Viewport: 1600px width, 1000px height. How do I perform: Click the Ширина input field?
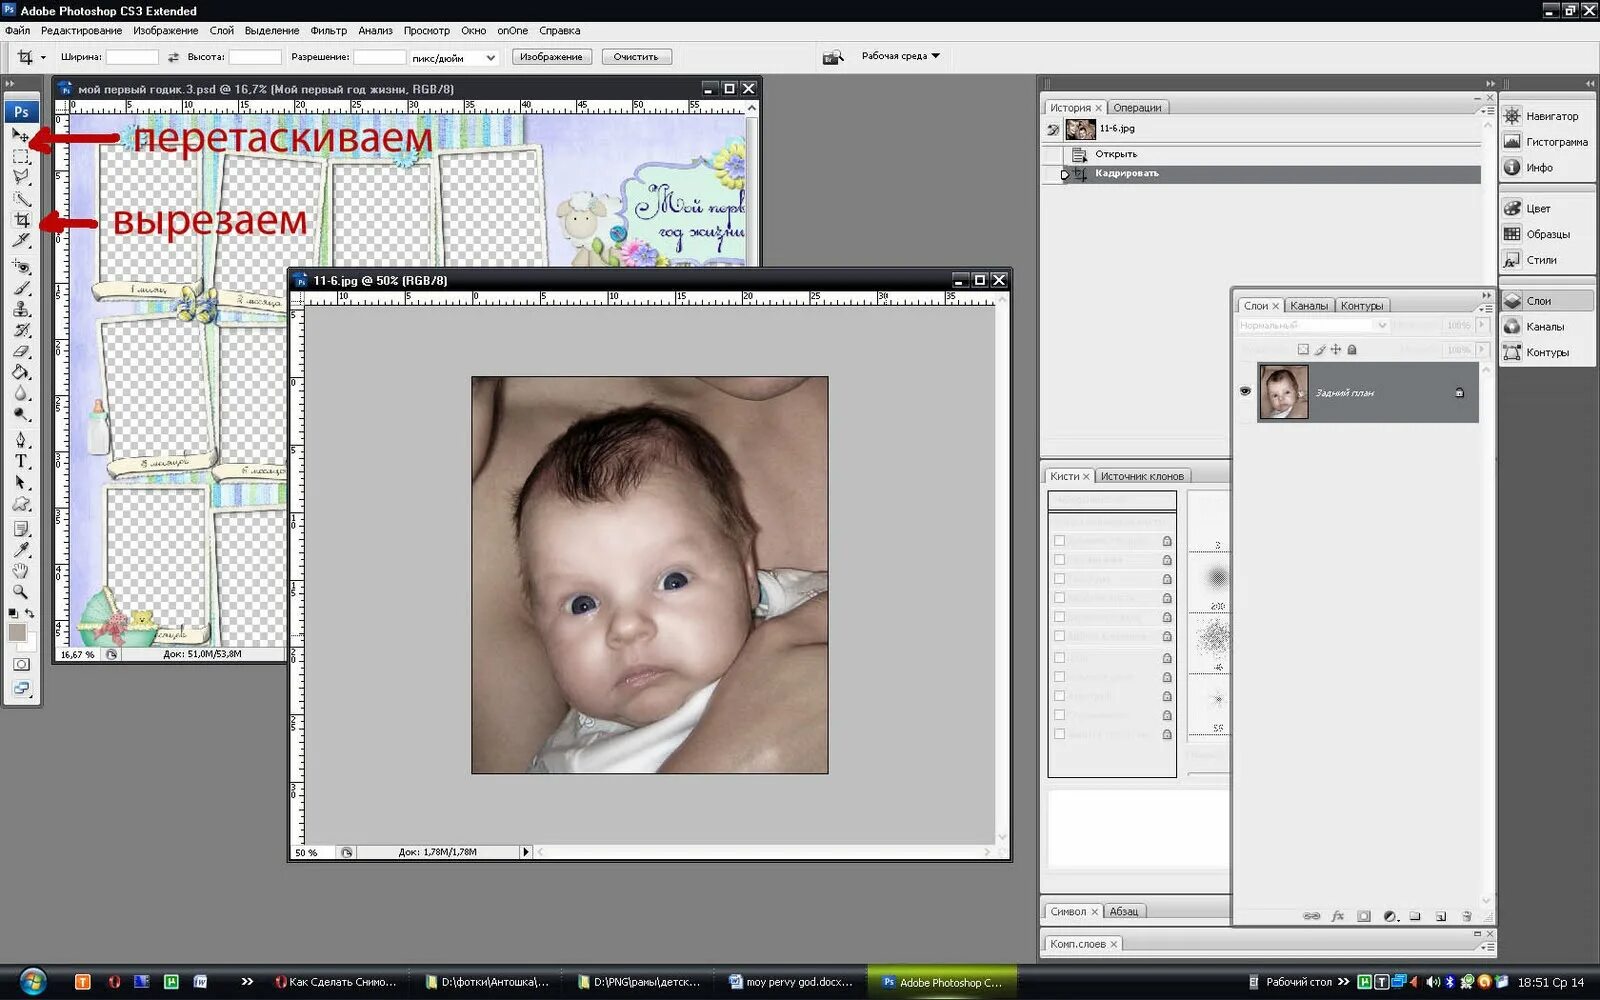(x=132, y=57)
